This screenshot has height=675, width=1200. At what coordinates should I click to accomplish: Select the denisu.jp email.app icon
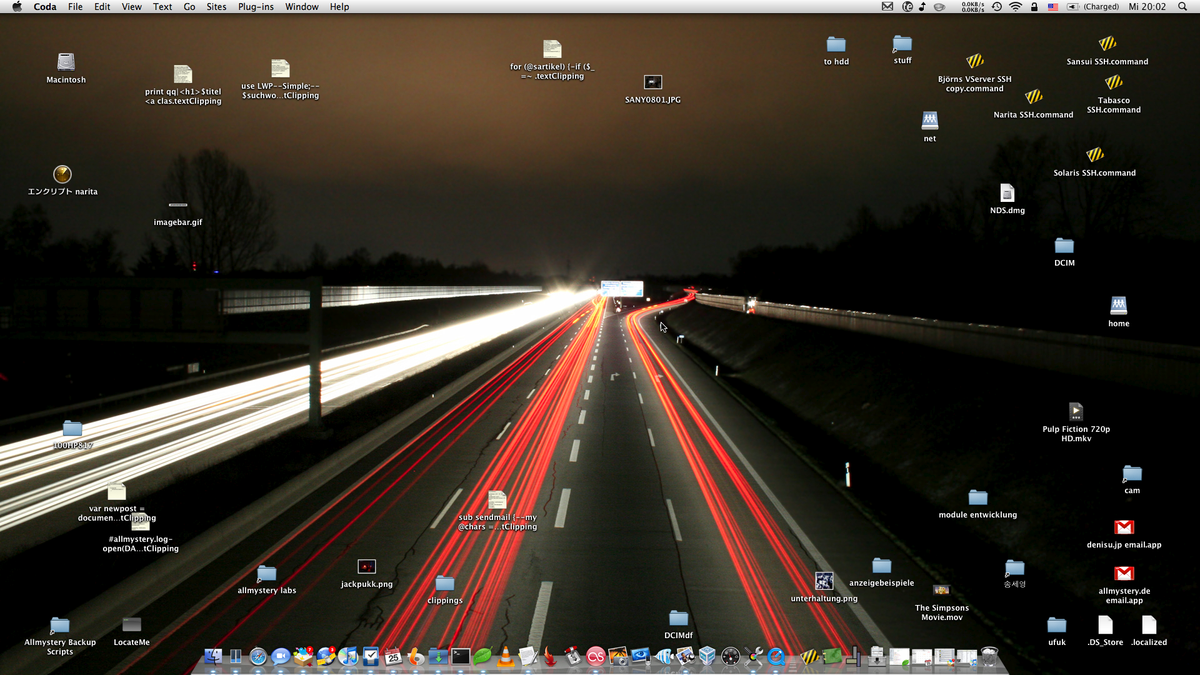click(x=1124, y=527)
